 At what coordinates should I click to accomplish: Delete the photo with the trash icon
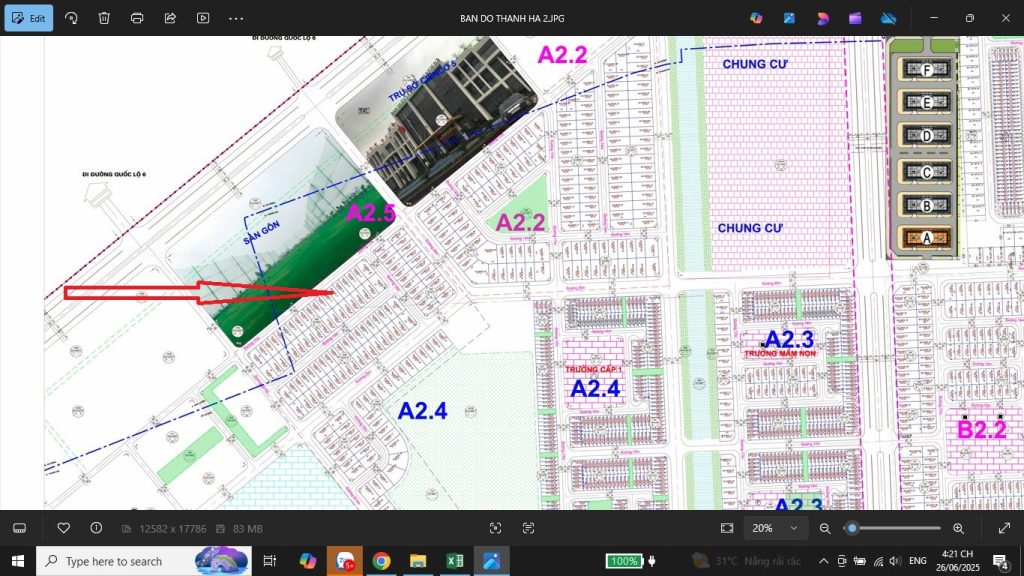pyautogui.click(x=104, y=18)
